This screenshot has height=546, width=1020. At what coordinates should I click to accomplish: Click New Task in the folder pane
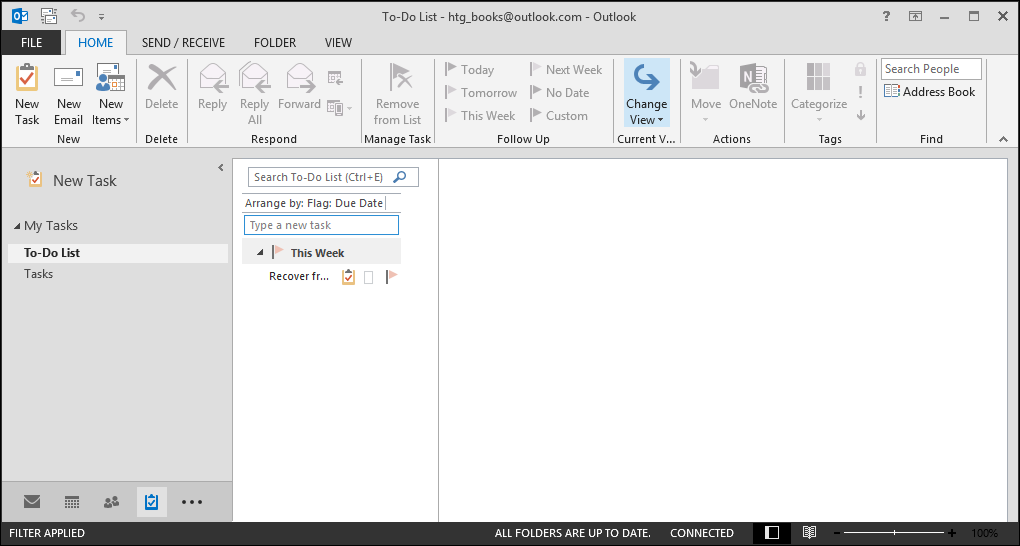[72, 180]
